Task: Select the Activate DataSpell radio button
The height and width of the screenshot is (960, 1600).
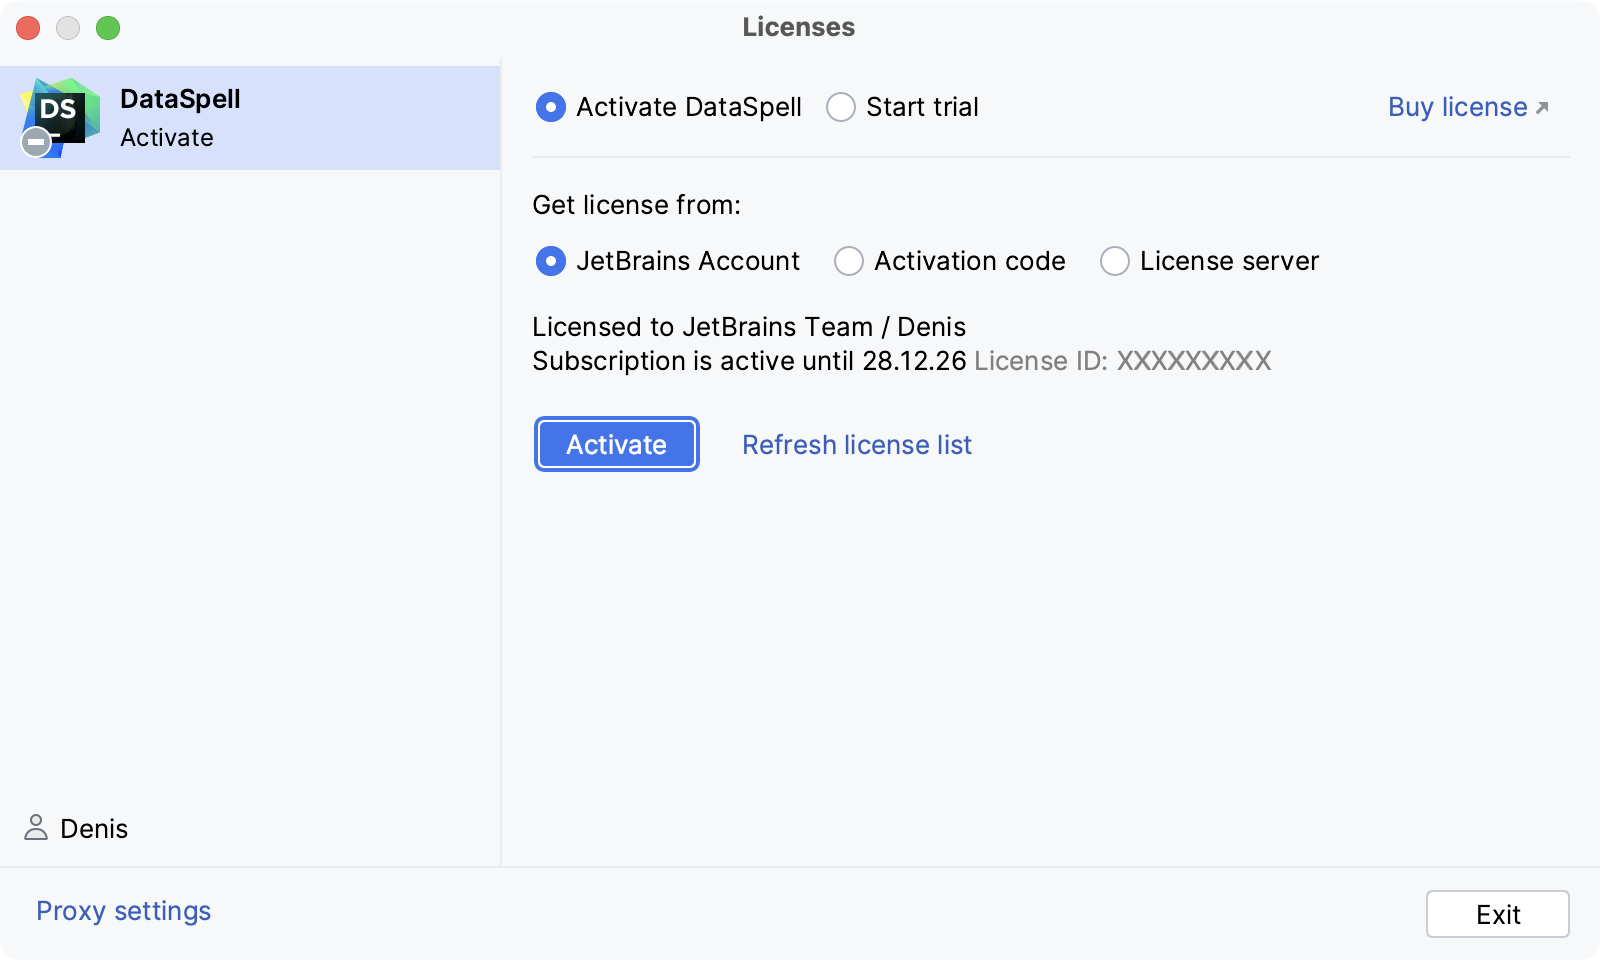Action: [x=550, y=107]
